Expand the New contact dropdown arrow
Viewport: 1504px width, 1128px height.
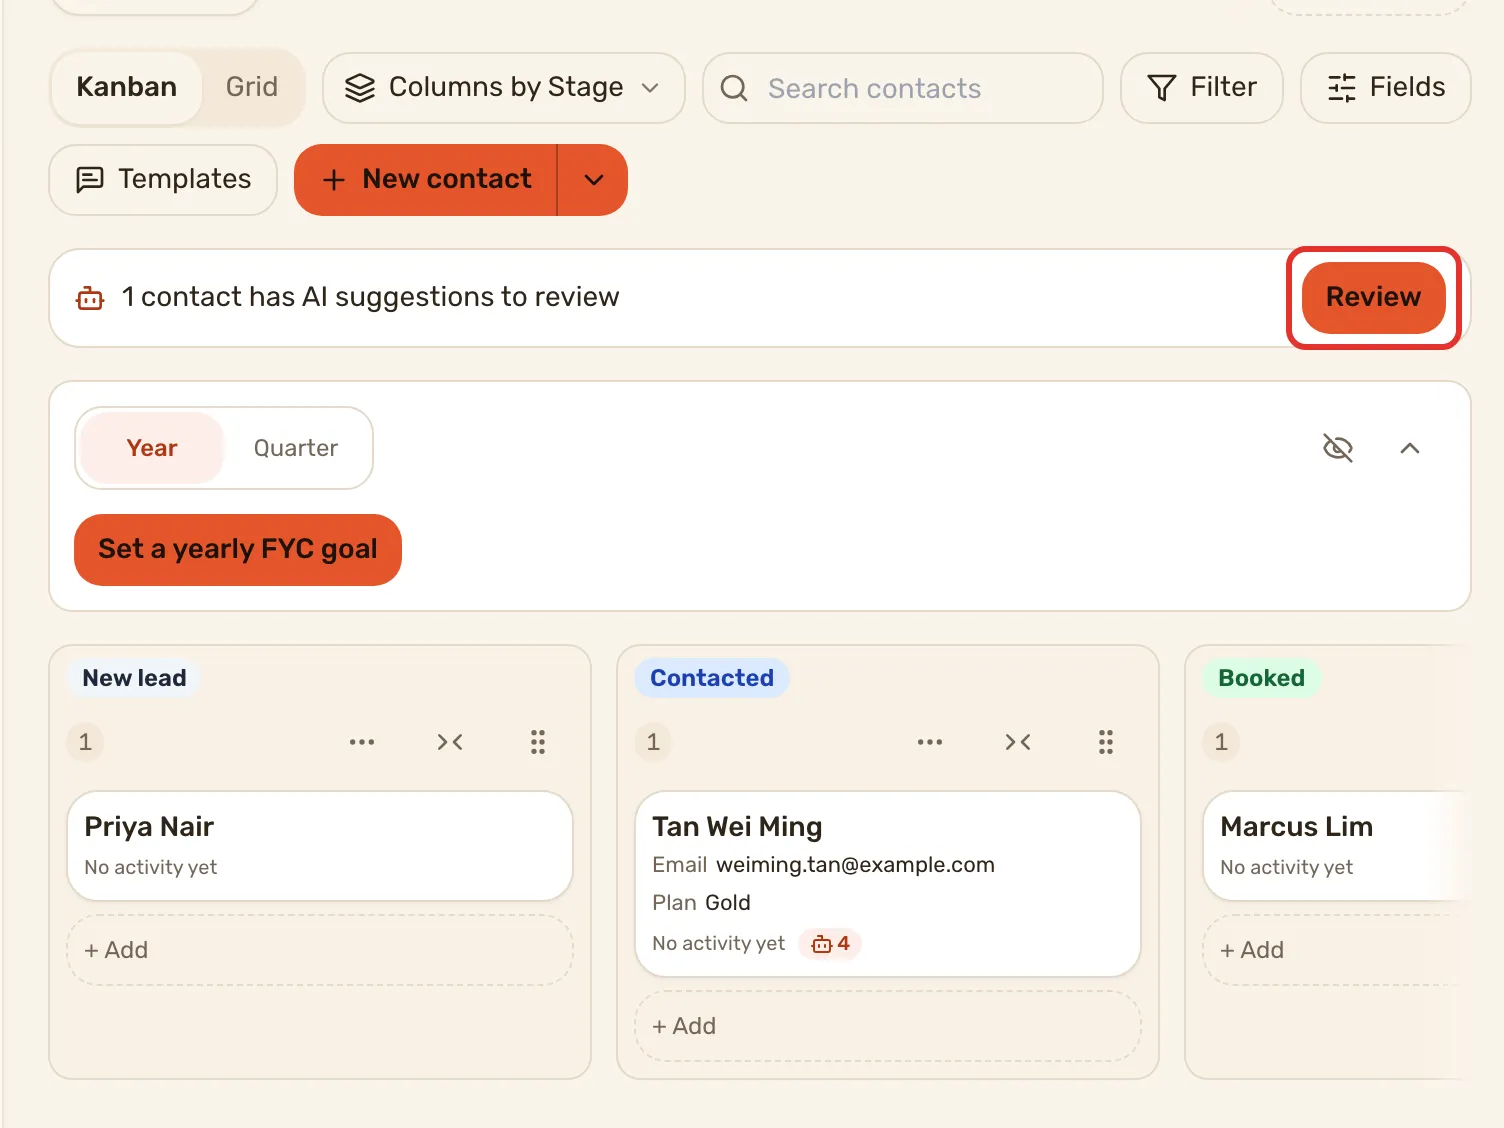[x=593, y=180]
